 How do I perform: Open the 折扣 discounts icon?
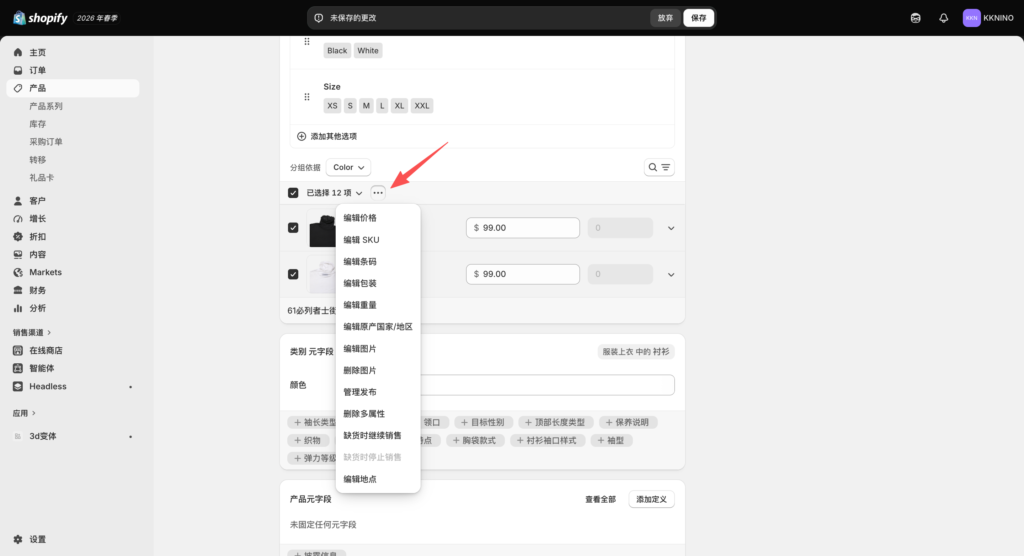click(x=18, y=237)
